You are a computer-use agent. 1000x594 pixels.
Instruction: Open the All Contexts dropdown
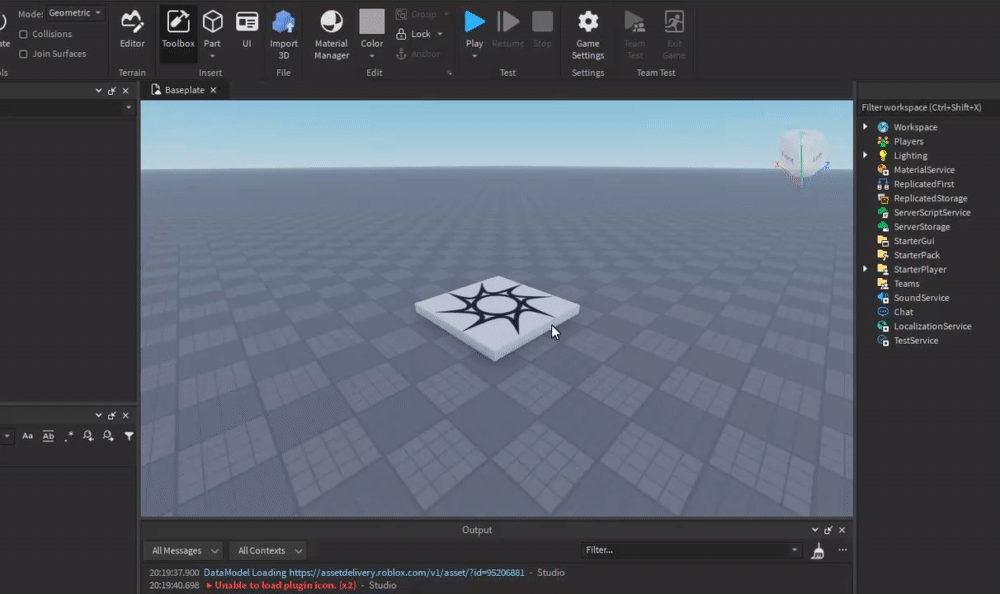(268, 551)
